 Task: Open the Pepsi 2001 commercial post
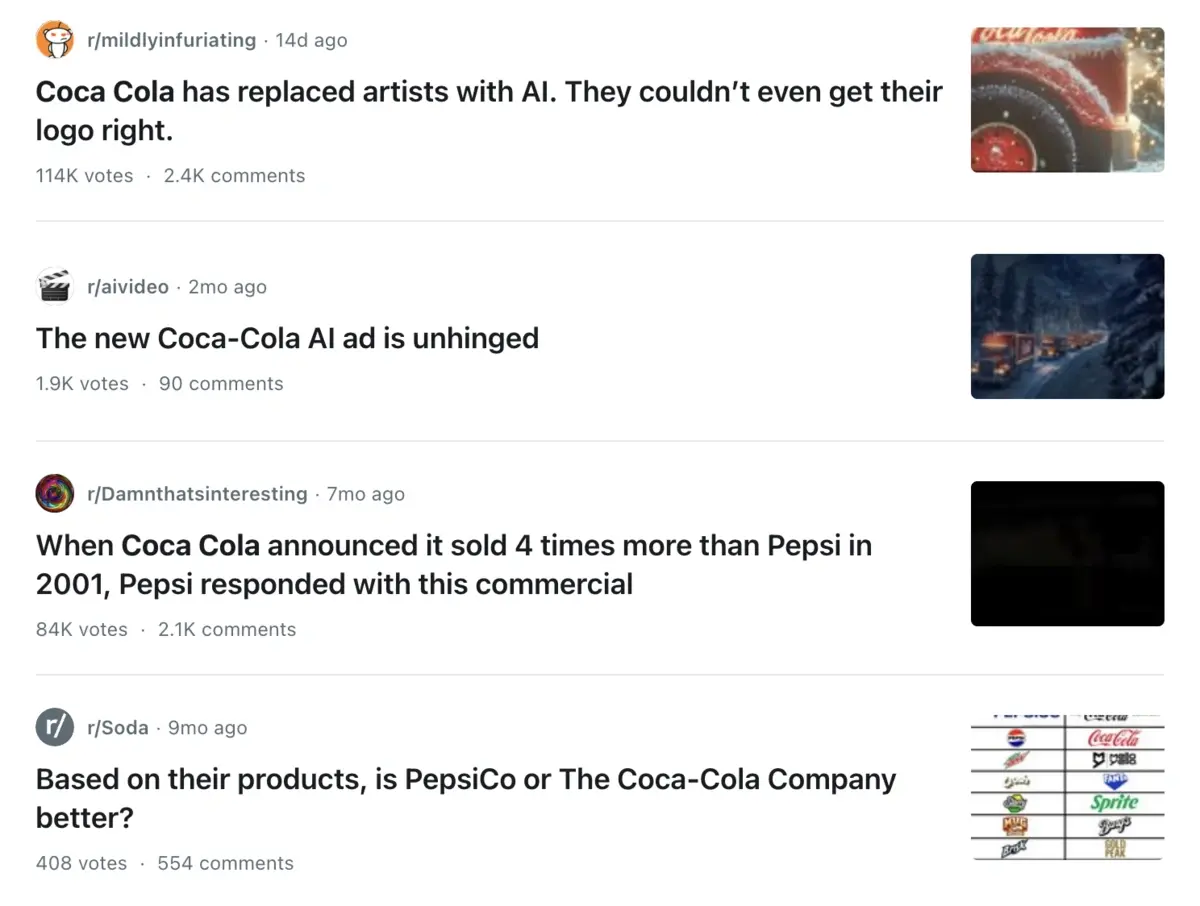[x=454, y=565]
